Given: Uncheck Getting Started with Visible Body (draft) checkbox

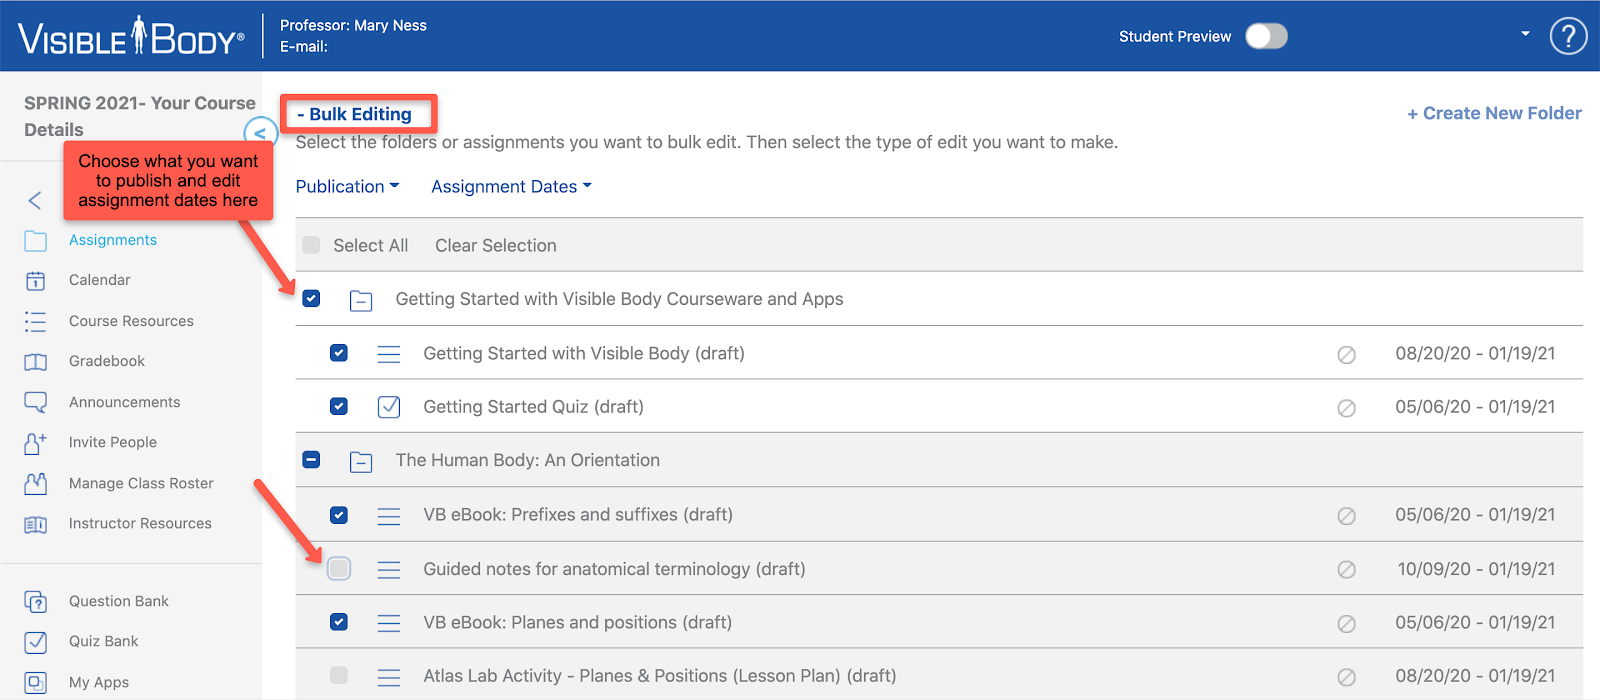Looking at the screenshot, I should pyautogui.click(x=339, y=353).
